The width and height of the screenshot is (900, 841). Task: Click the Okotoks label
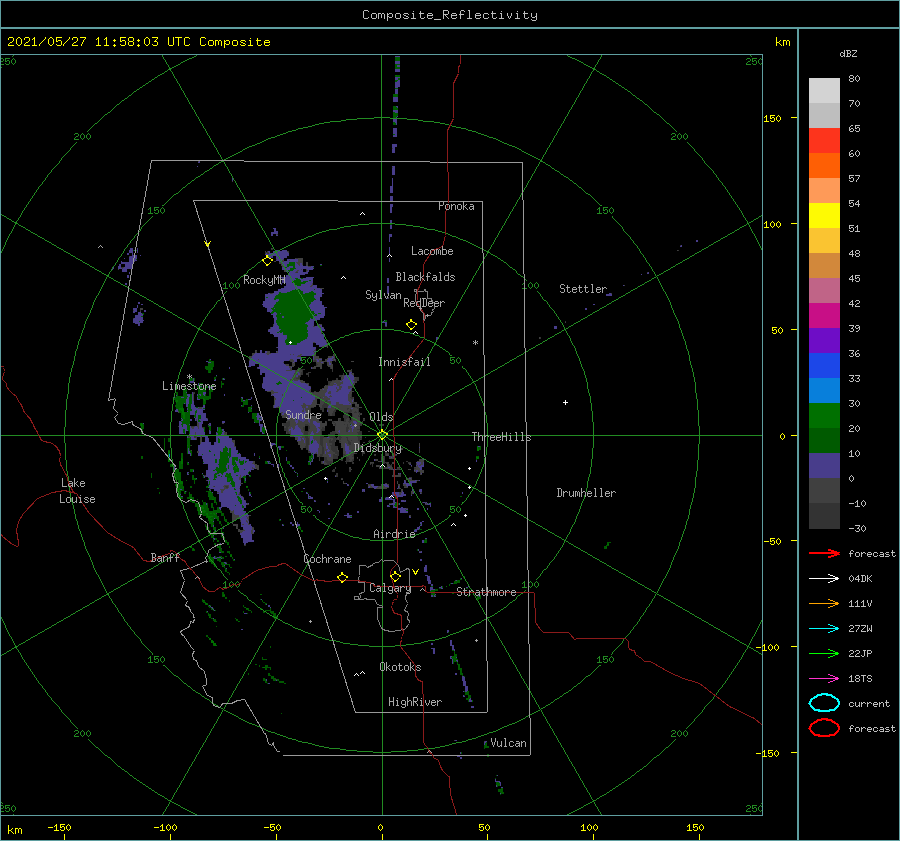[x=400, y=667]
